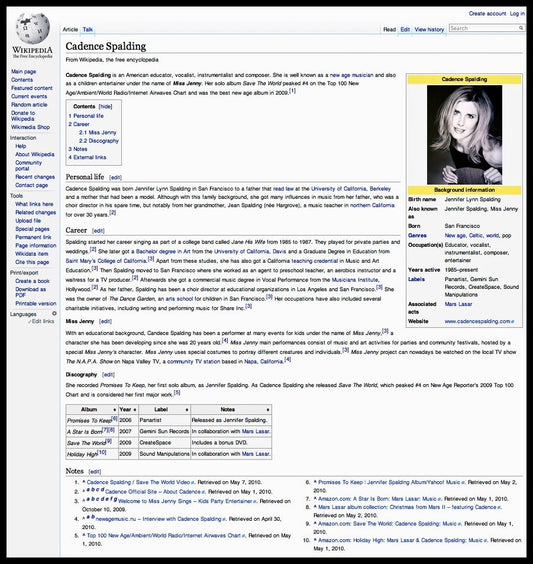Edit the Personal life section
Viewport: 533px width, 564px height.
115,178
